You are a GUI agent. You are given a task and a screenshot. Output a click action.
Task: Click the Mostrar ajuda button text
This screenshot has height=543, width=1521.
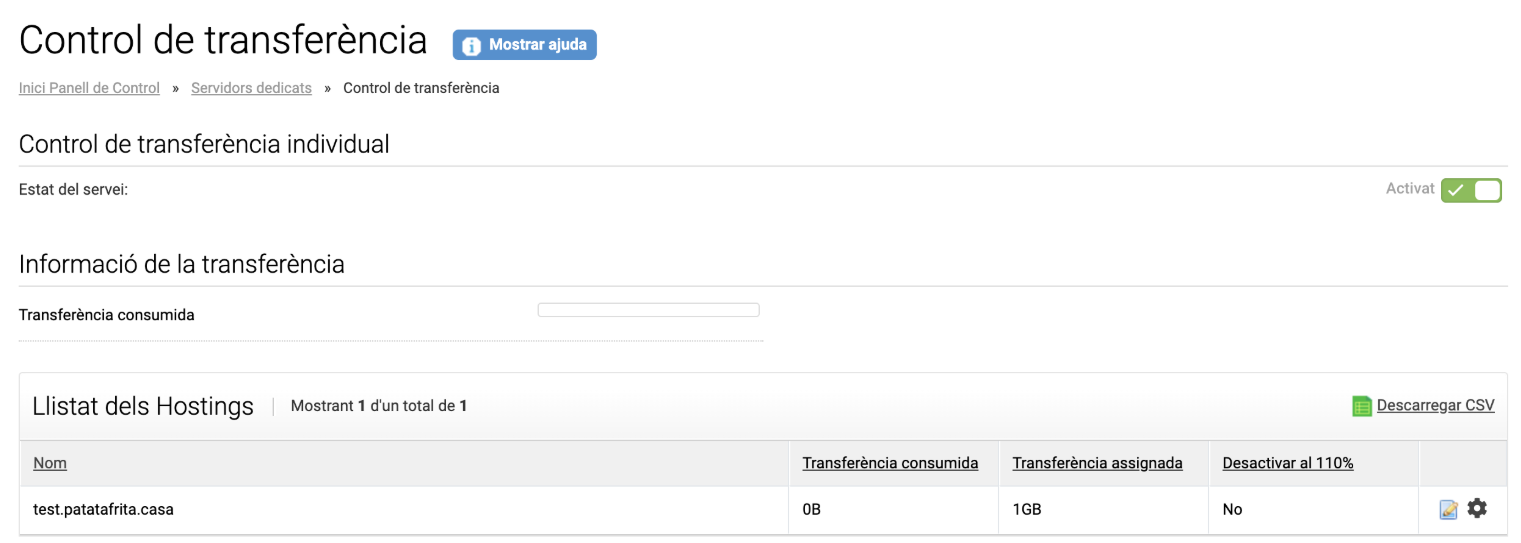[537, 45]
